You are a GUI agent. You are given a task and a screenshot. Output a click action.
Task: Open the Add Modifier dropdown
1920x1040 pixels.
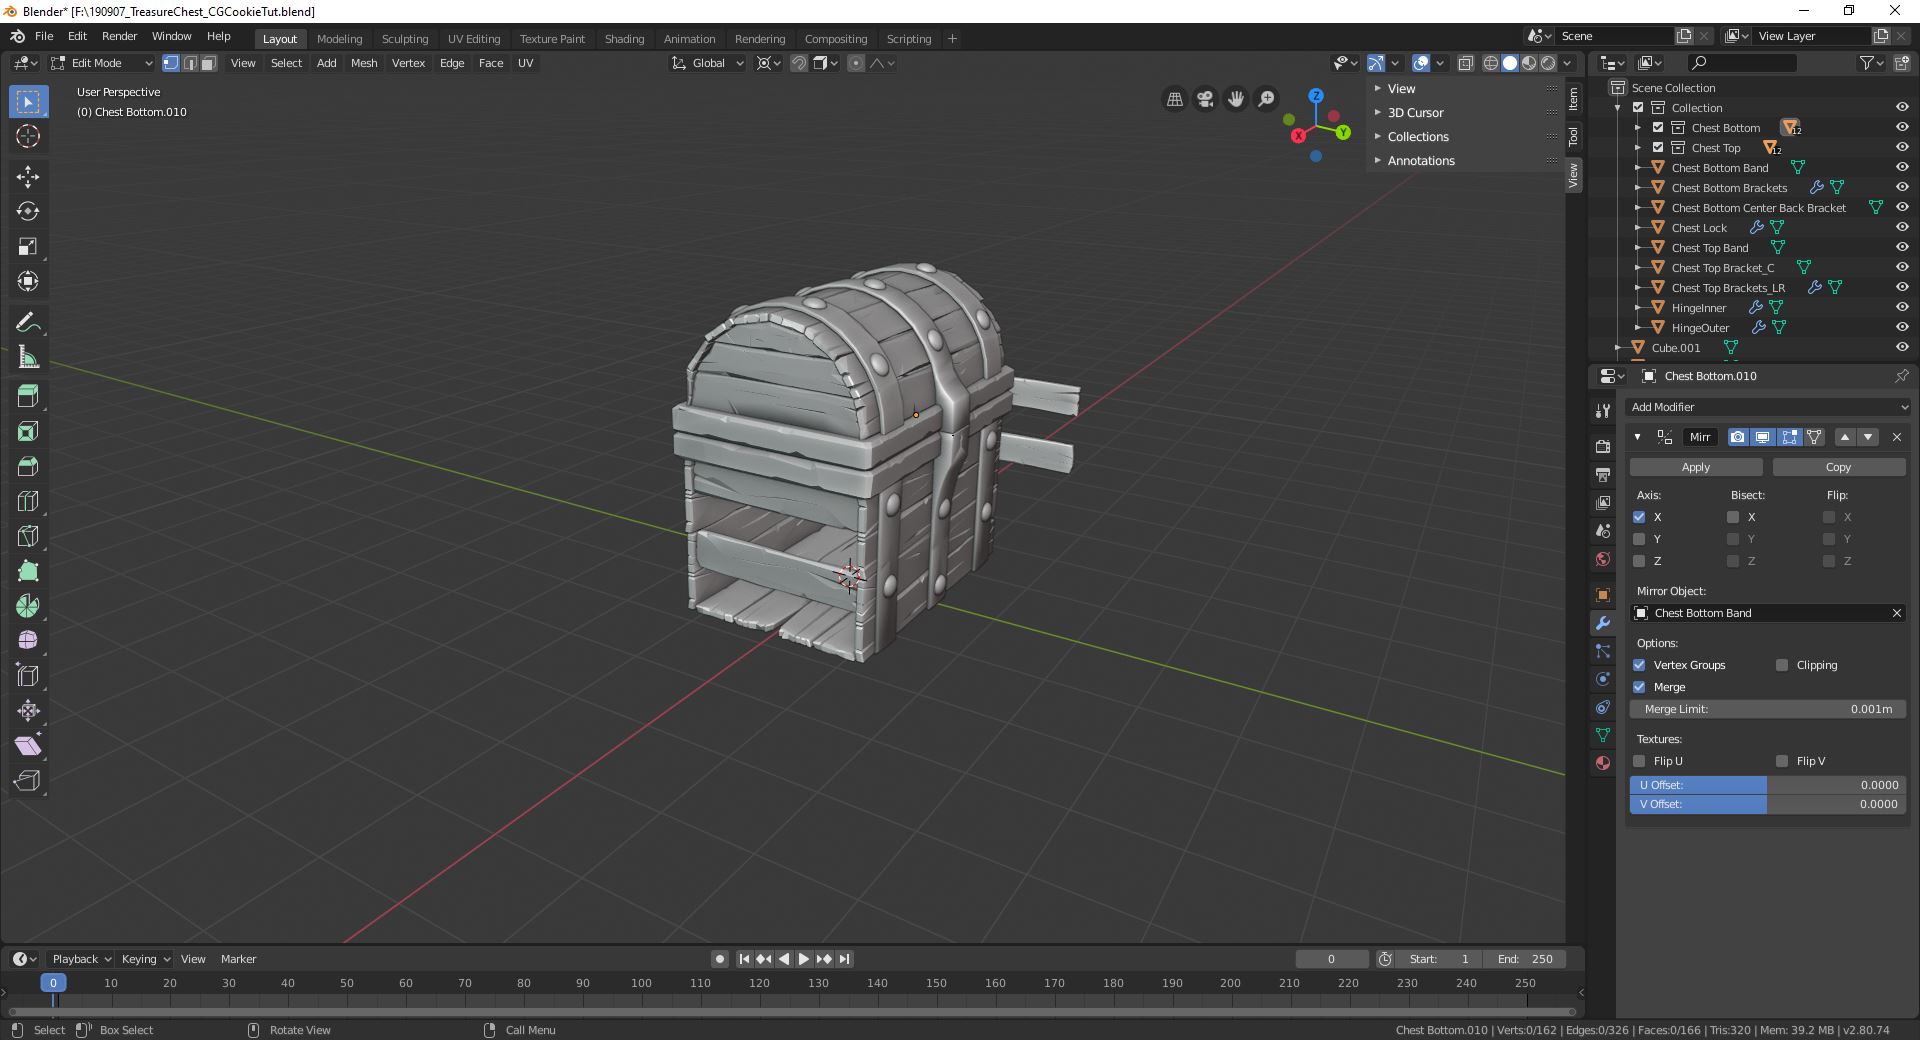(1768, 407)
